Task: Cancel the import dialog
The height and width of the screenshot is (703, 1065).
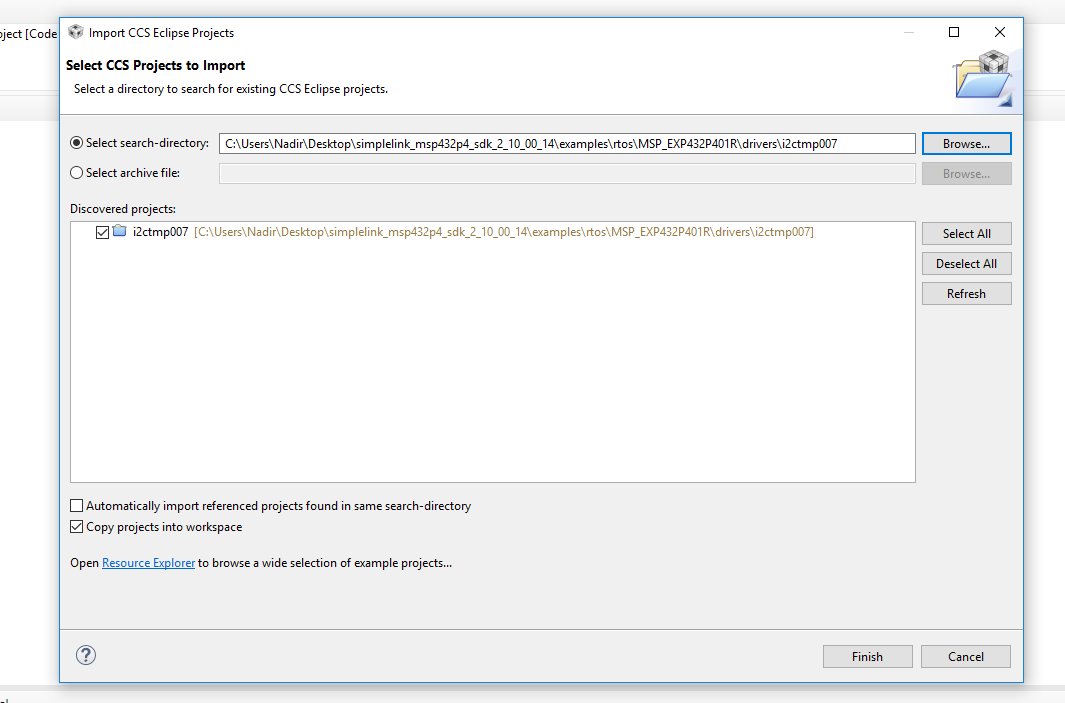Action: click(x=965, y=656)
